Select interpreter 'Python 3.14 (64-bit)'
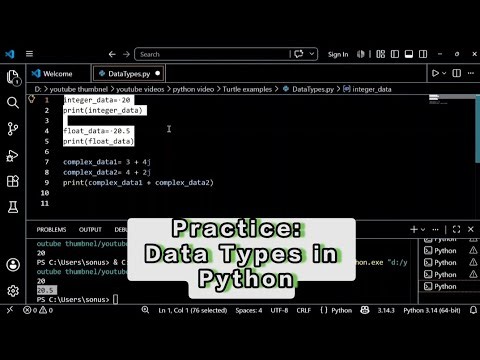Screen dimensions: 480x360 pos(432,310)
